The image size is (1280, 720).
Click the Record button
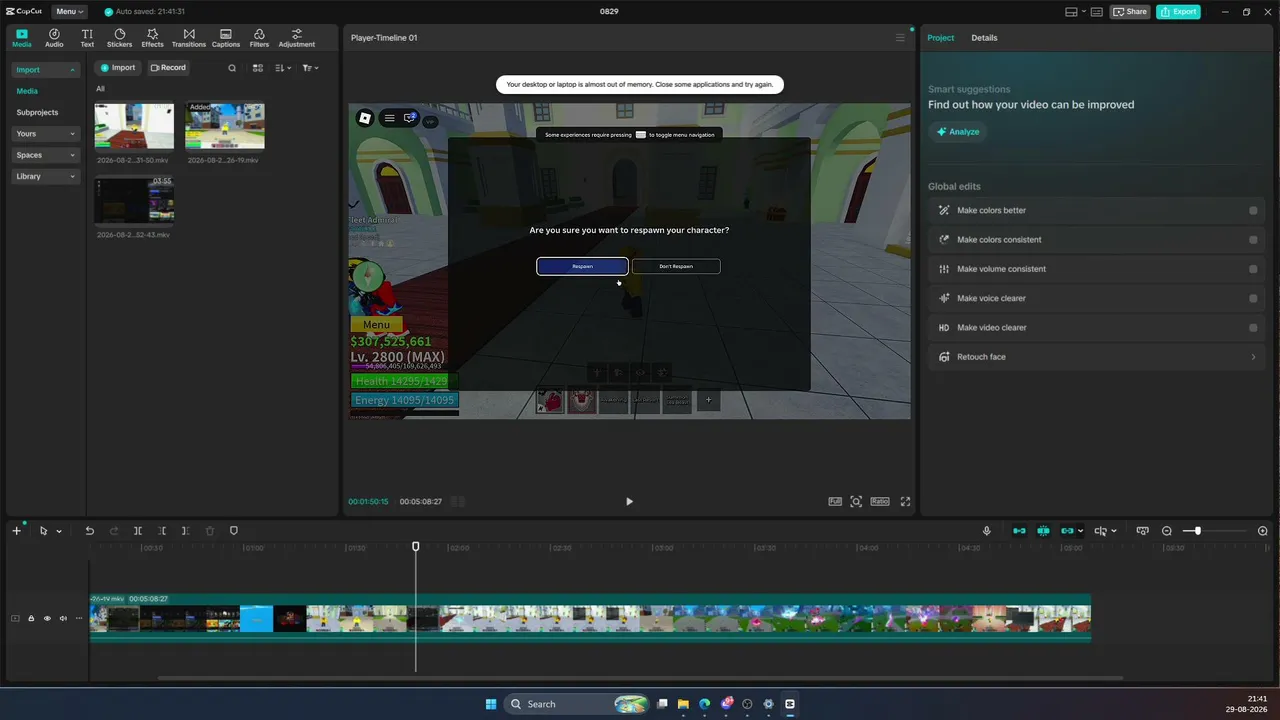tap(168, 68)
